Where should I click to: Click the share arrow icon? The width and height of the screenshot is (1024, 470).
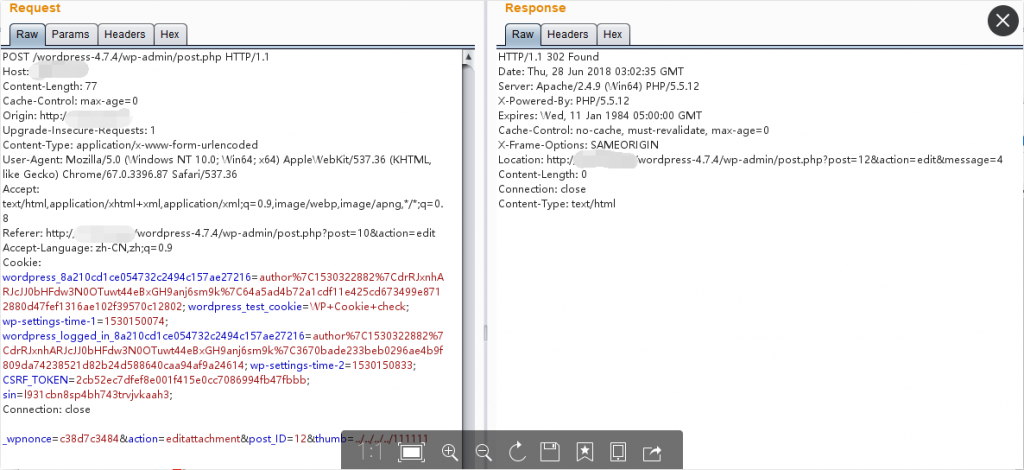tap(652, 452)
